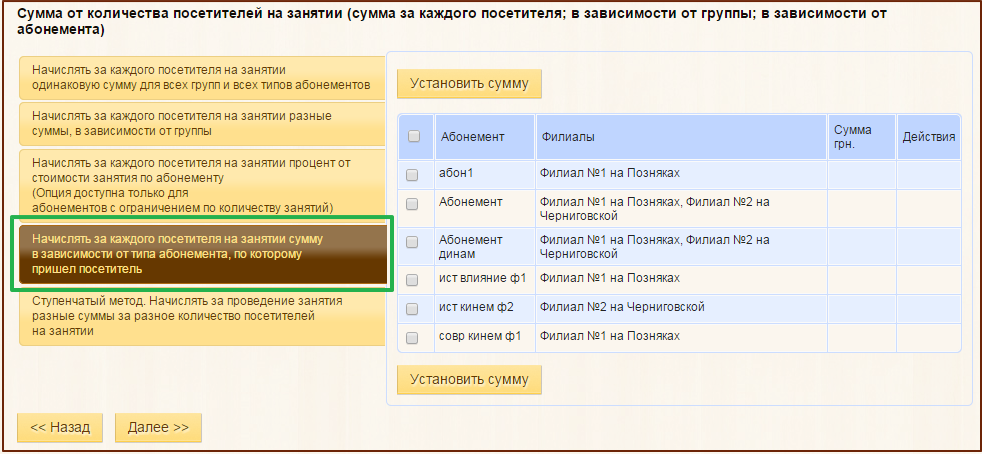
Task: Tick the checkbox for Абонемент row
Action: [x=411, y=204]
